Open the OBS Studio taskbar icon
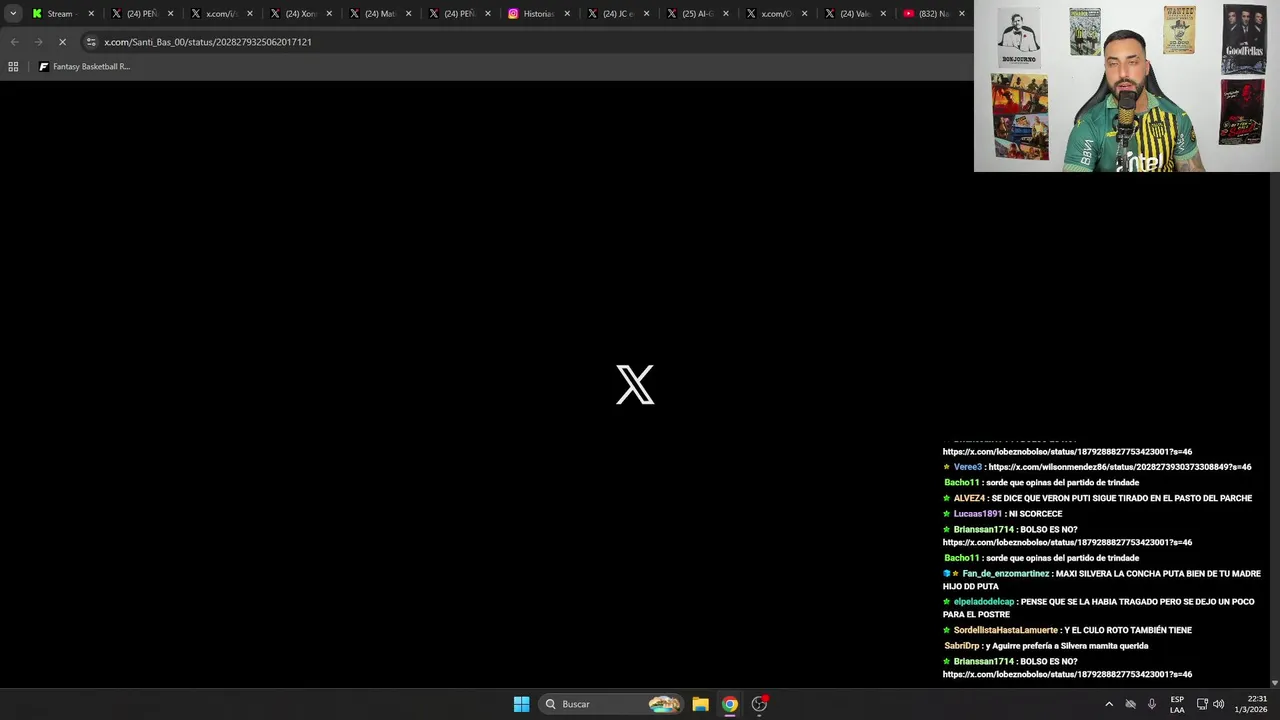 pyautogui.click(x=759, y=704)
